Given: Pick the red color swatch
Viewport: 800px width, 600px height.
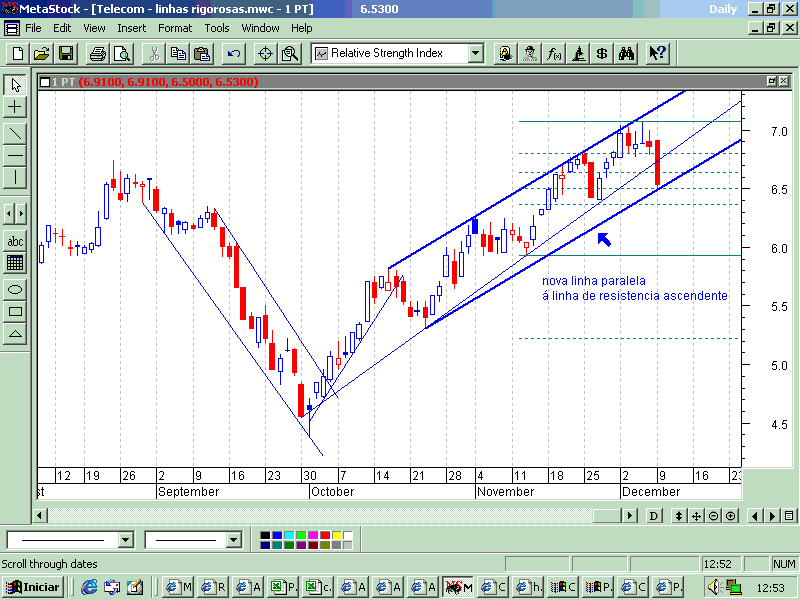Looking at the screenshot, I should (x=324, y=535).
